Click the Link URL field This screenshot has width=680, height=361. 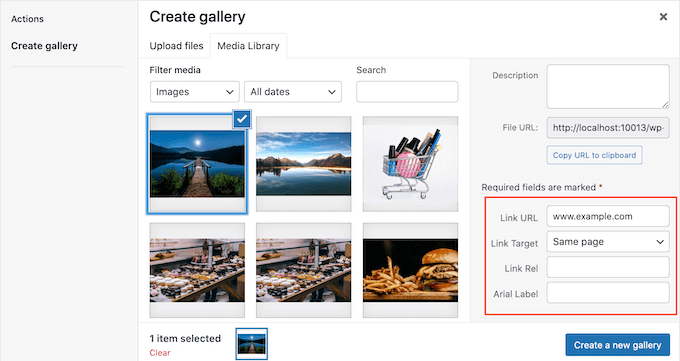[608, 216]
